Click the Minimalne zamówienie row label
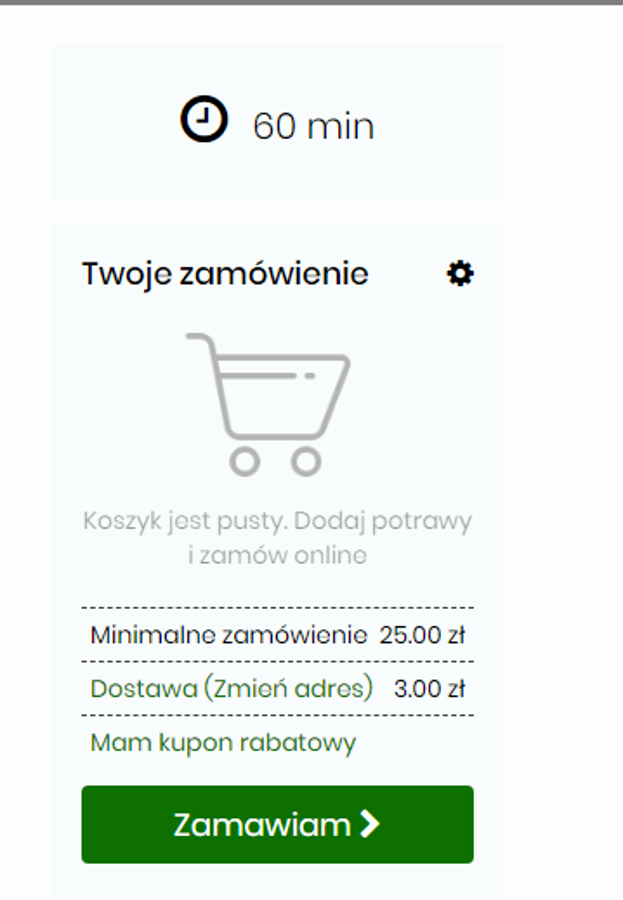The width and height of the screenshot is (623, 900). [229, 635]
